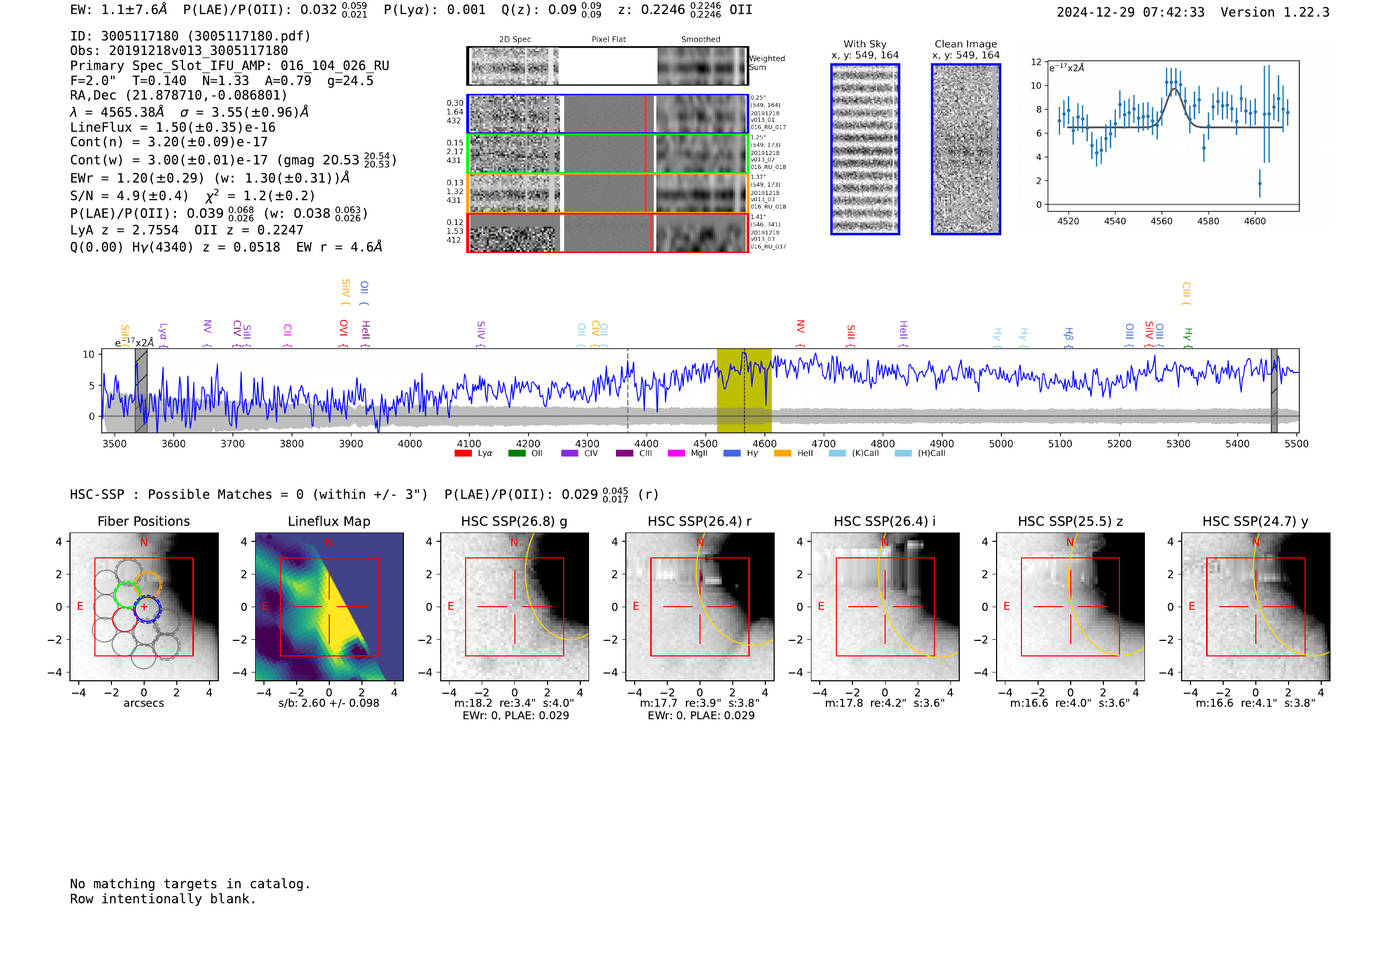Screen dimensions: 1400x953
Task: Select the Primary Spec_Slot_IFU_AMP text line
Action: (230, 66)
